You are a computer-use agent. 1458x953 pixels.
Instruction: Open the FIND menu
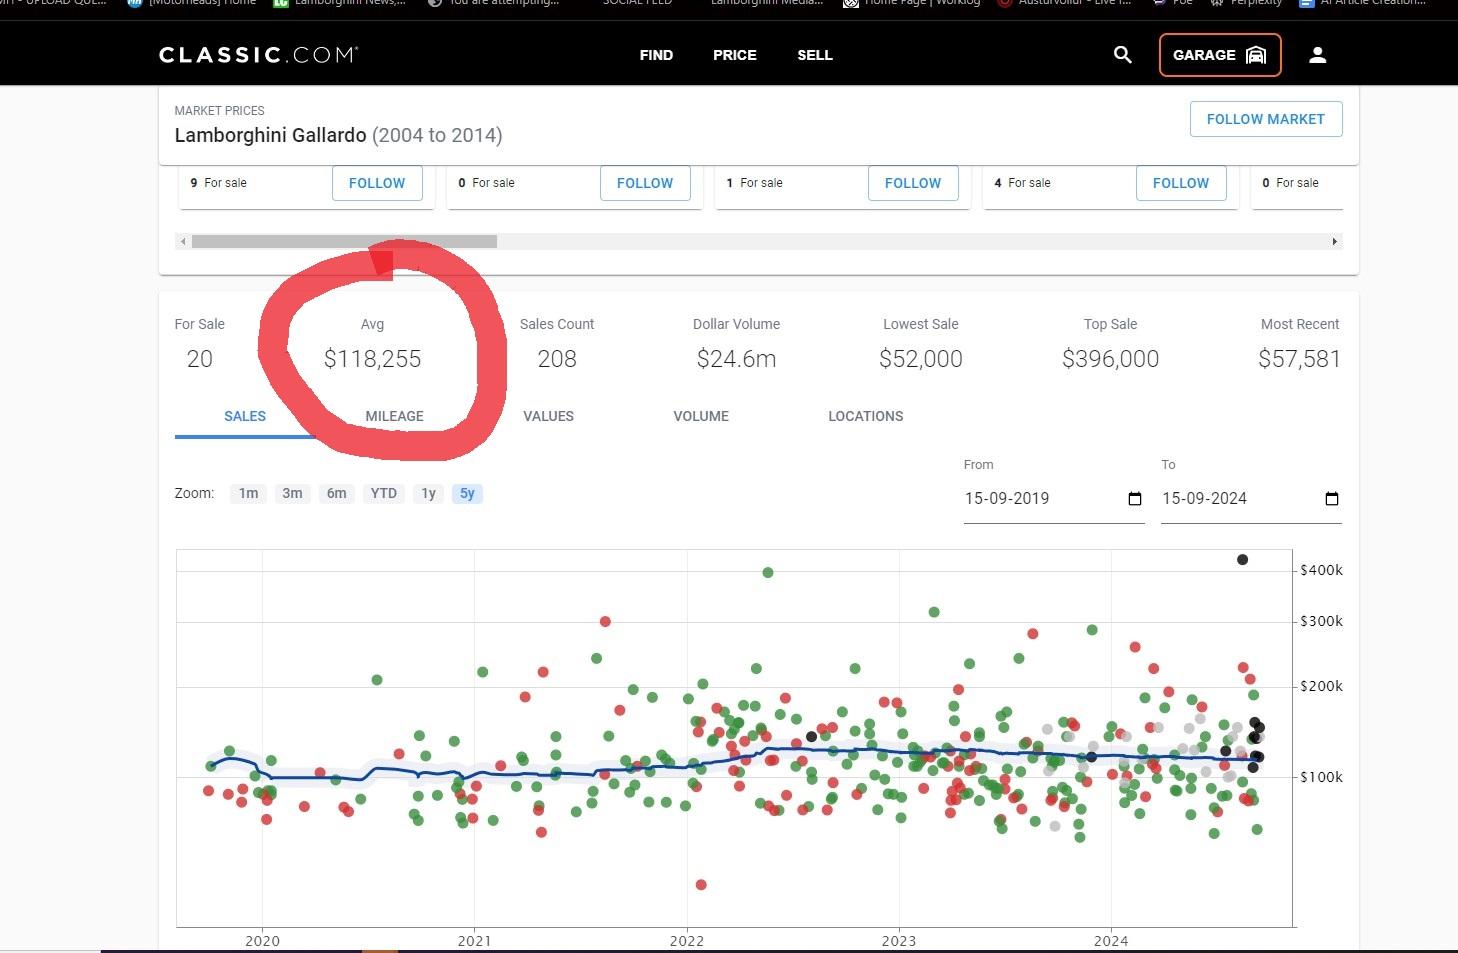pyautogui.click(x=656, y=55)
